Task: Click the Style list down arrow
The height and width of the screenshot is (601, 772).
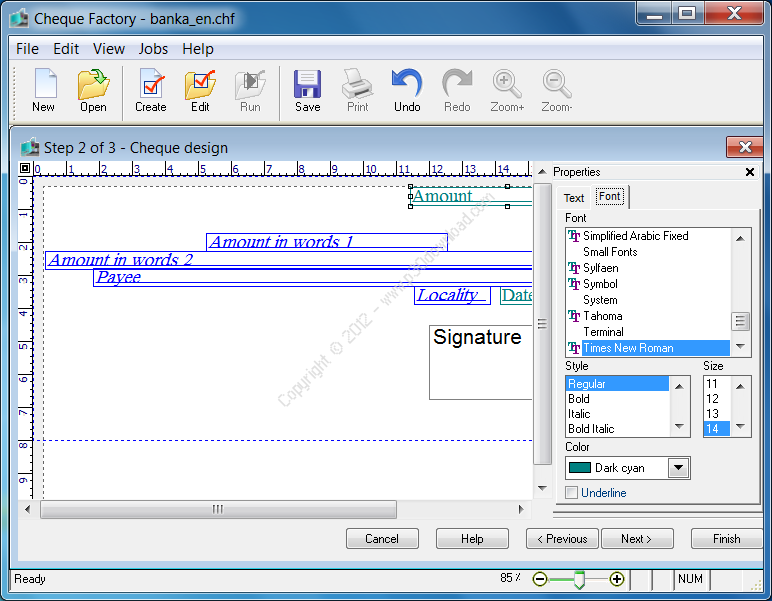Action: coord(679,426)
